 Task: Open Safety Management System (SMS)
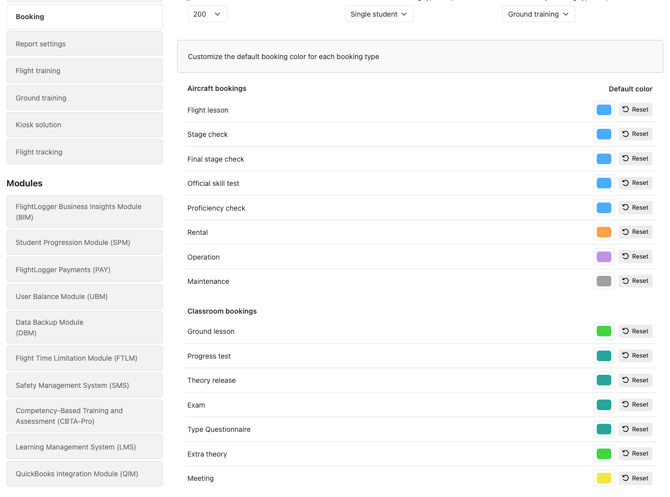coord(85,385)
